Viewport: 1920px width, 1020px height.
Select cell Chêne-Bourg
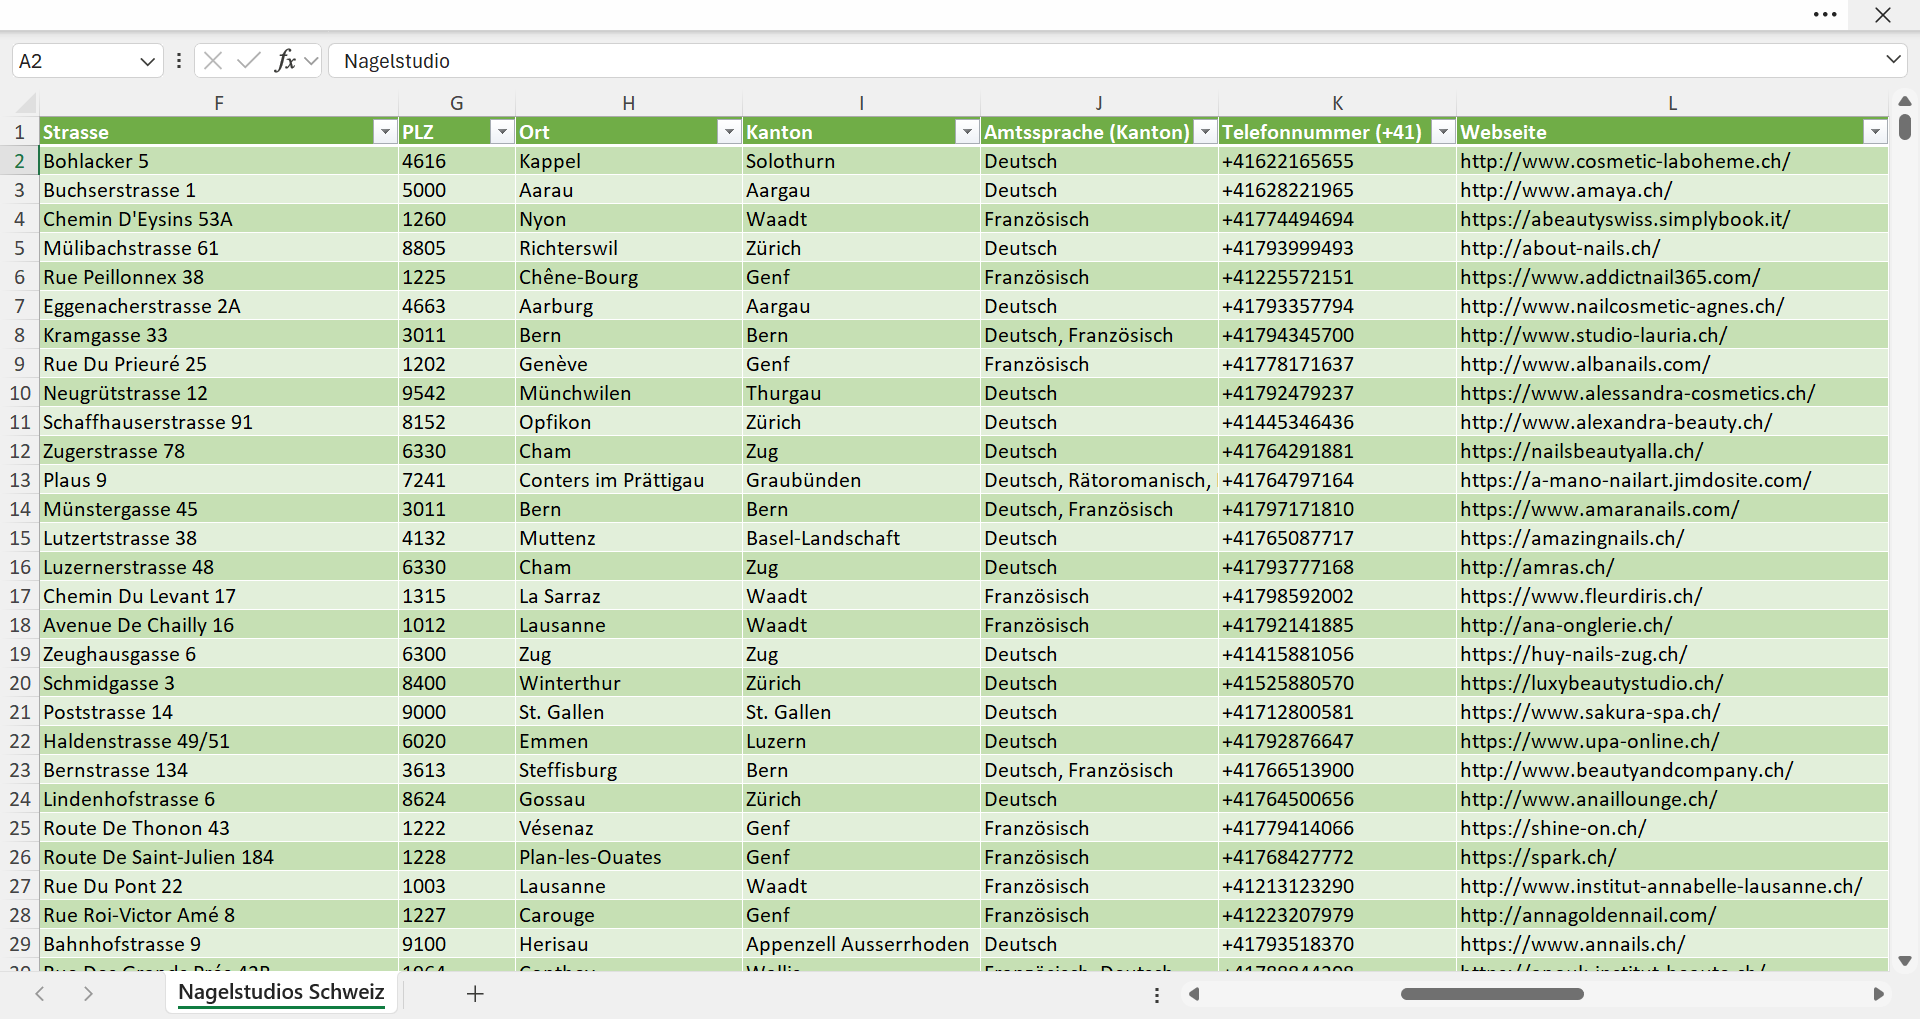pyautogui.click(x=629, y=277)
